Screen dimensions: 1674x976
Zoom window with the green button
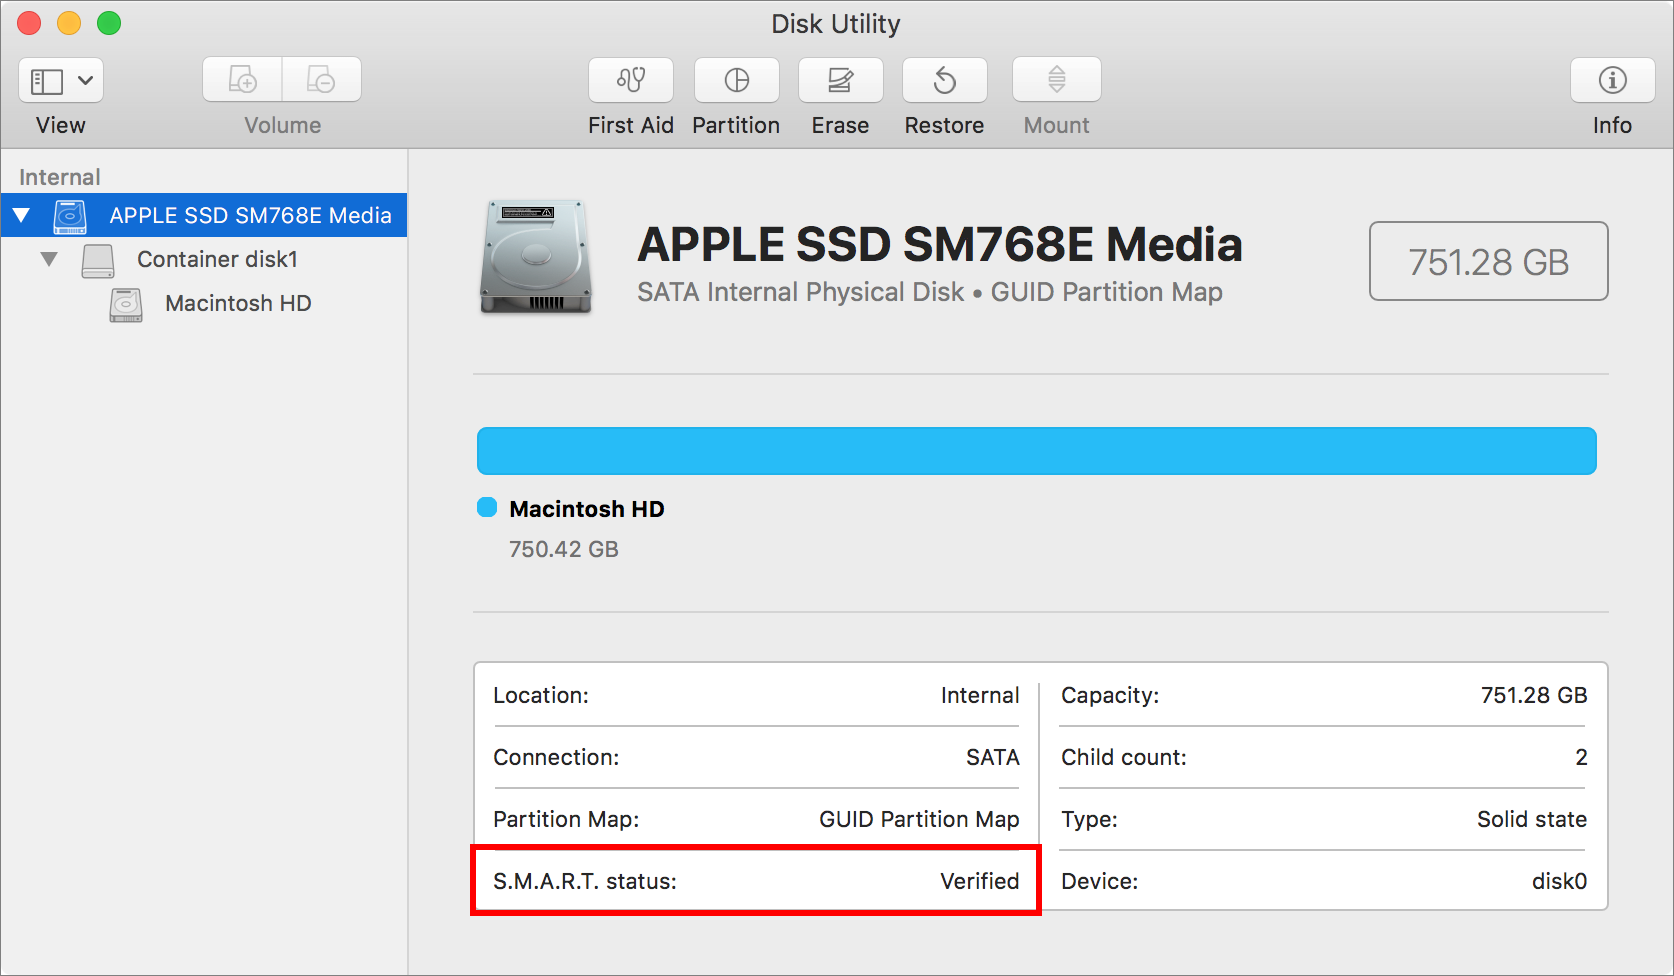click(x=109, y=23)
